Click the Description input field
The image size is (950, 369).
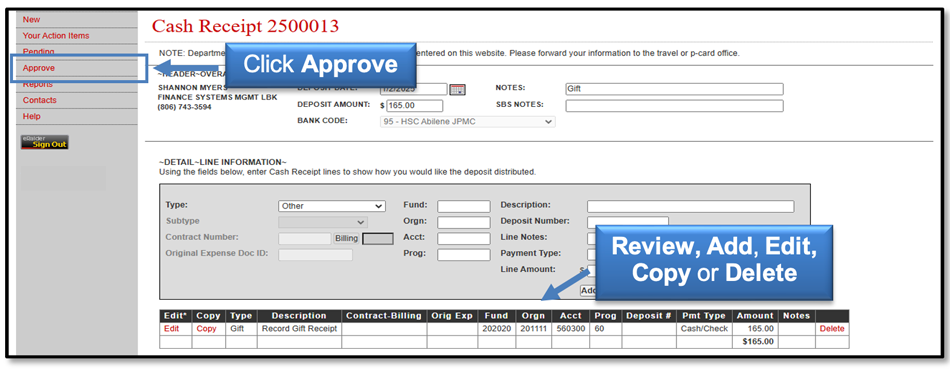click(690, 207)
